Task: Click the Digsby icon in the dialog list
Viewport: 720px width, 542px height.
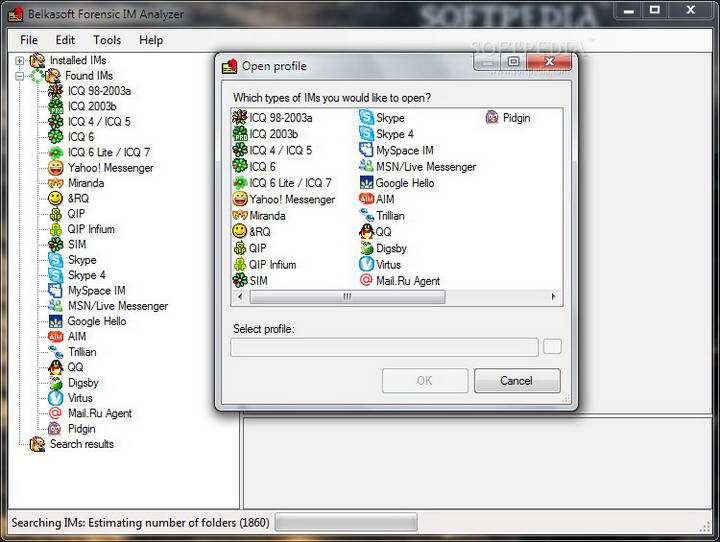Action: [x=366, y=248]
